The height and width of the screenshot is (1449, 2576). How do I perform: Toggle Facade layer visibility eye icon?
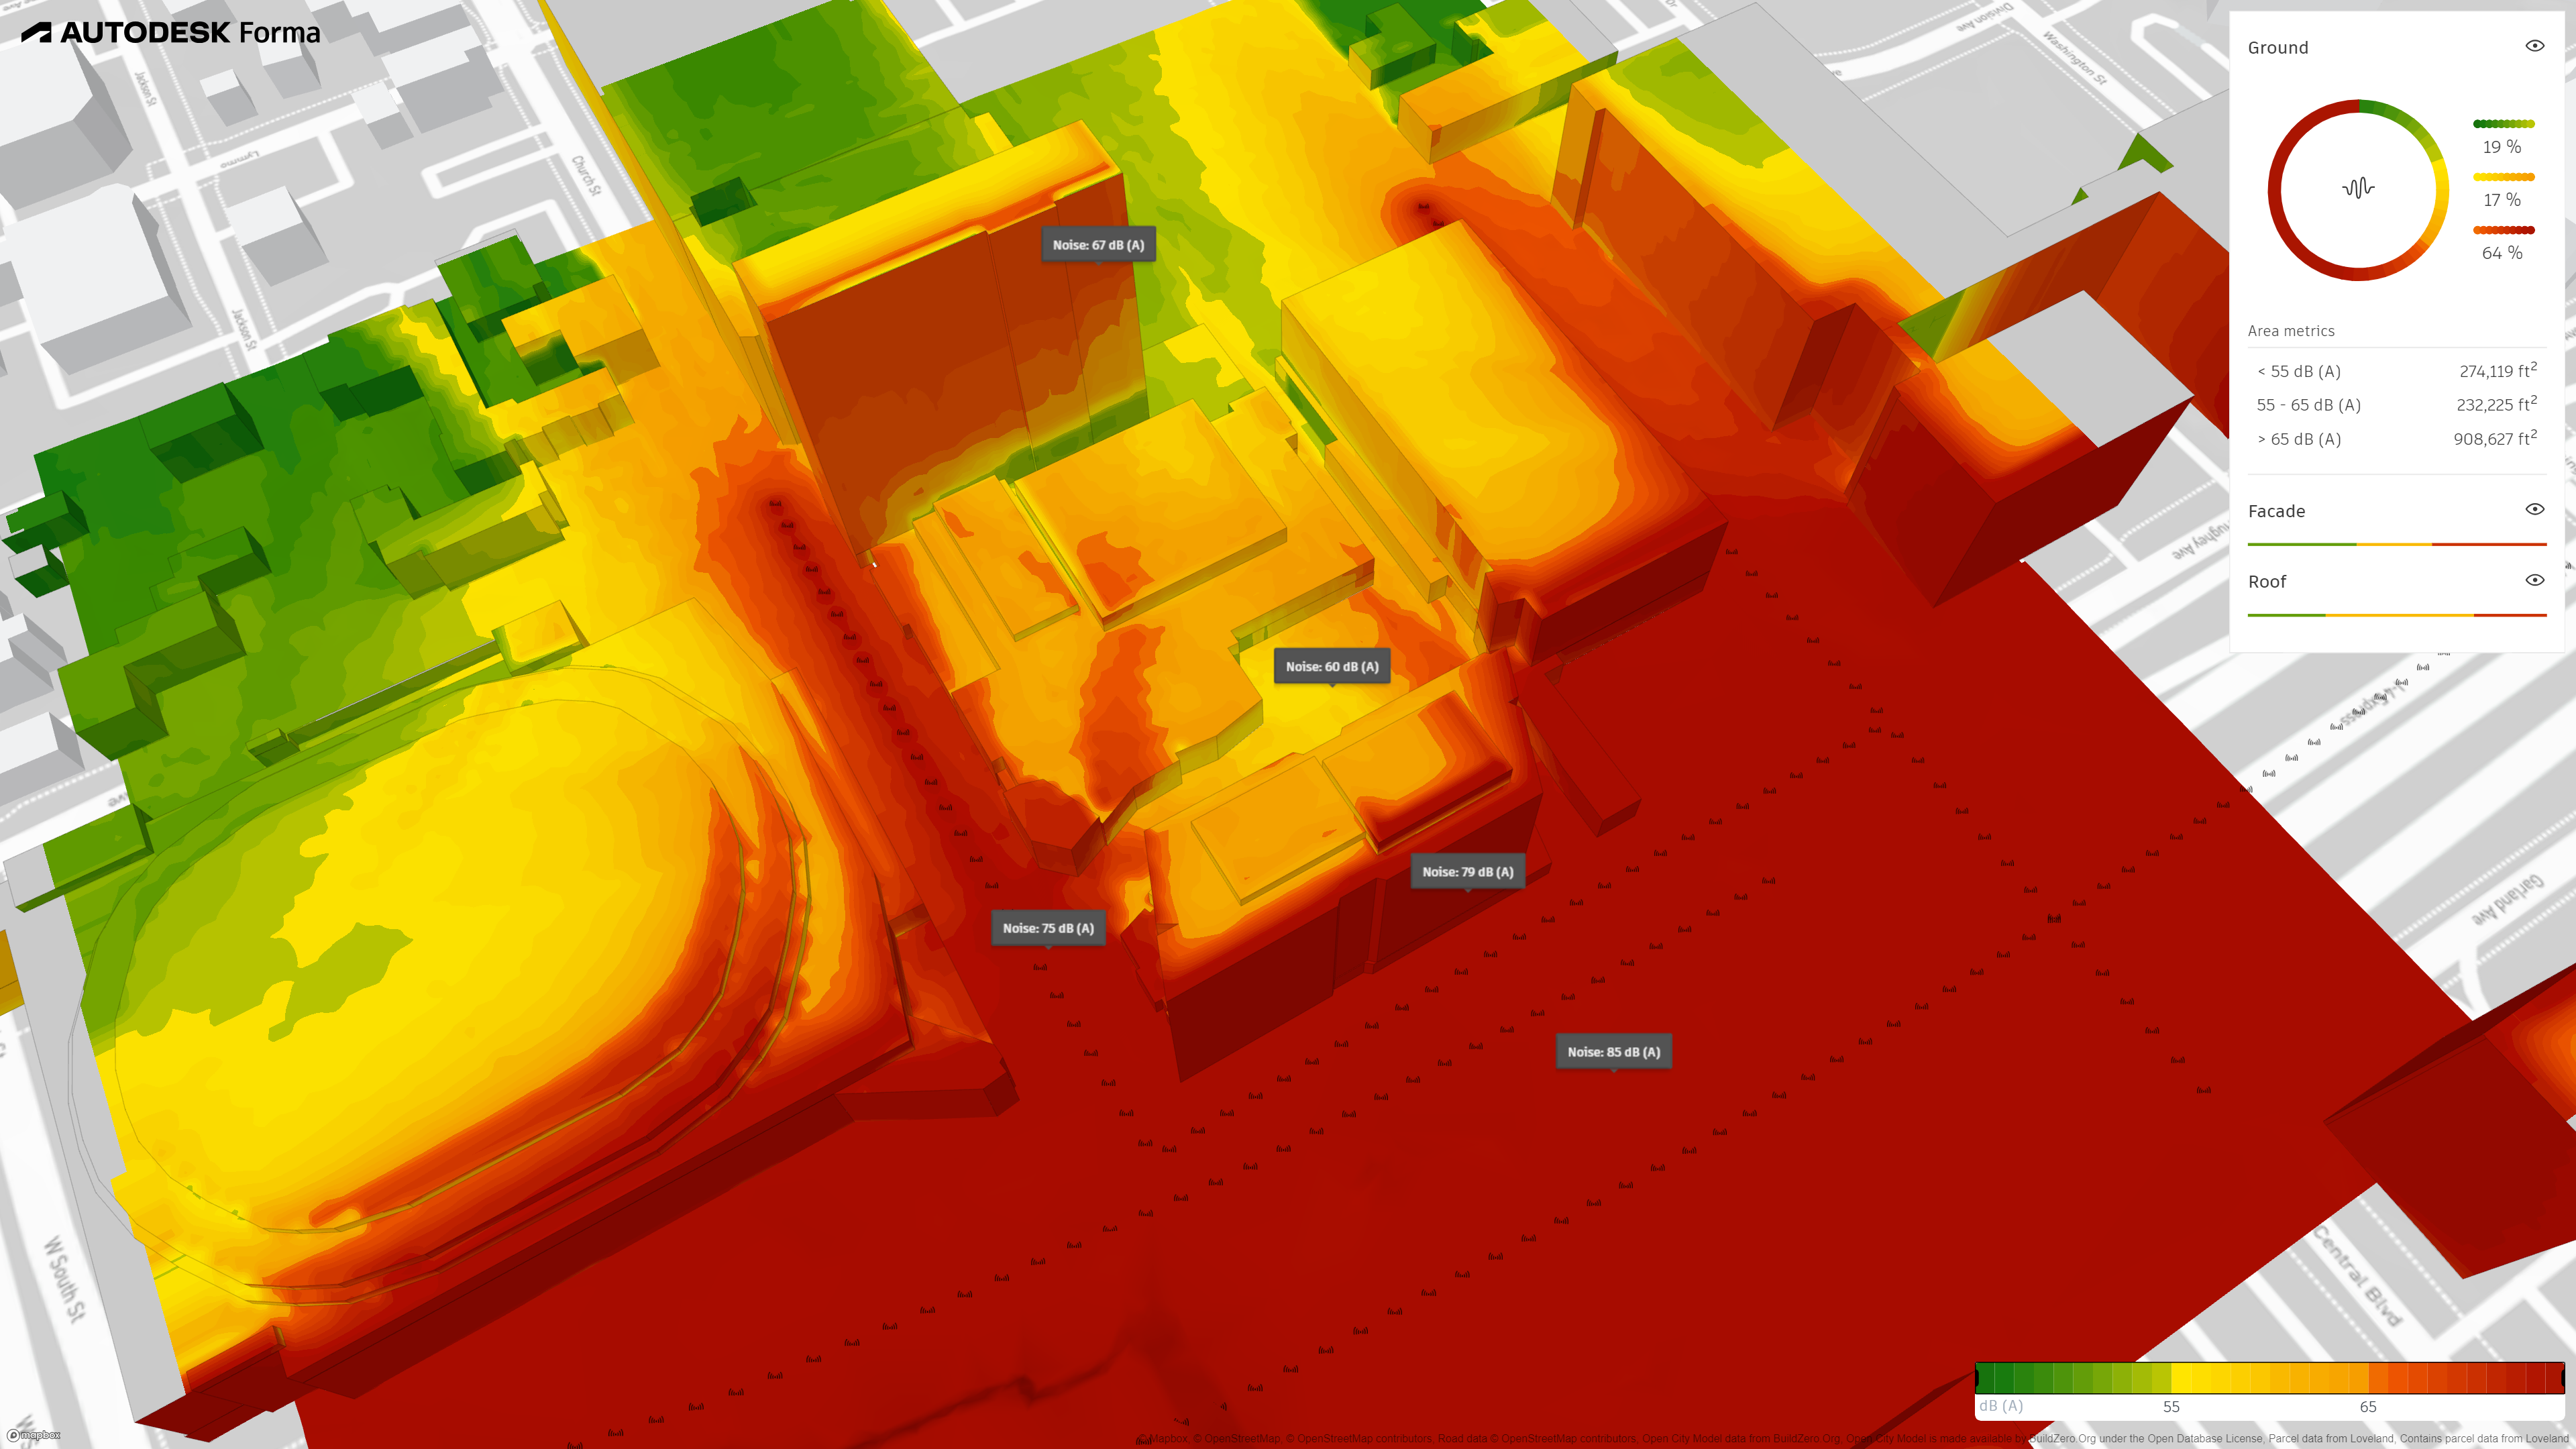click(2534, 510)
